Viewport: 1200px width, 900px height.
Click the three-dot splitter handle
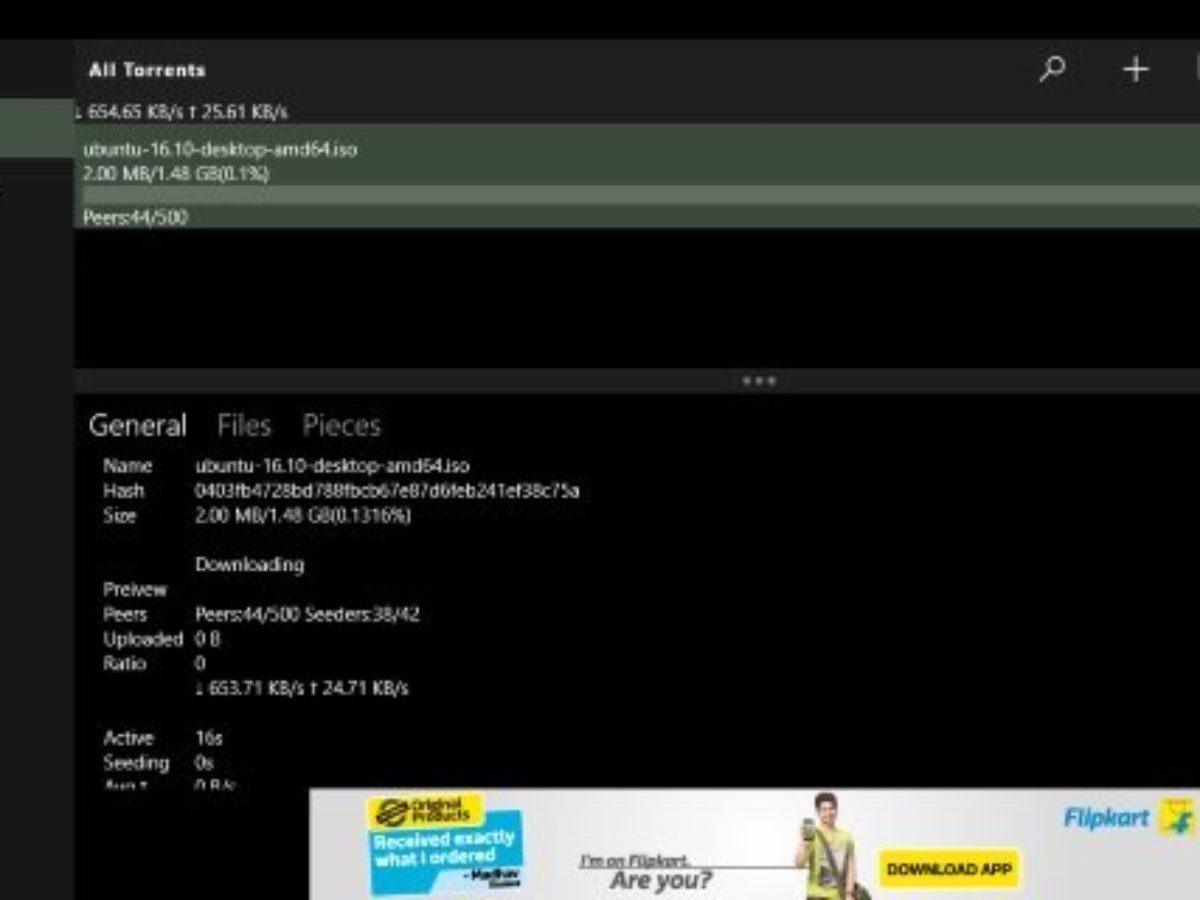(x=759, y=381)
